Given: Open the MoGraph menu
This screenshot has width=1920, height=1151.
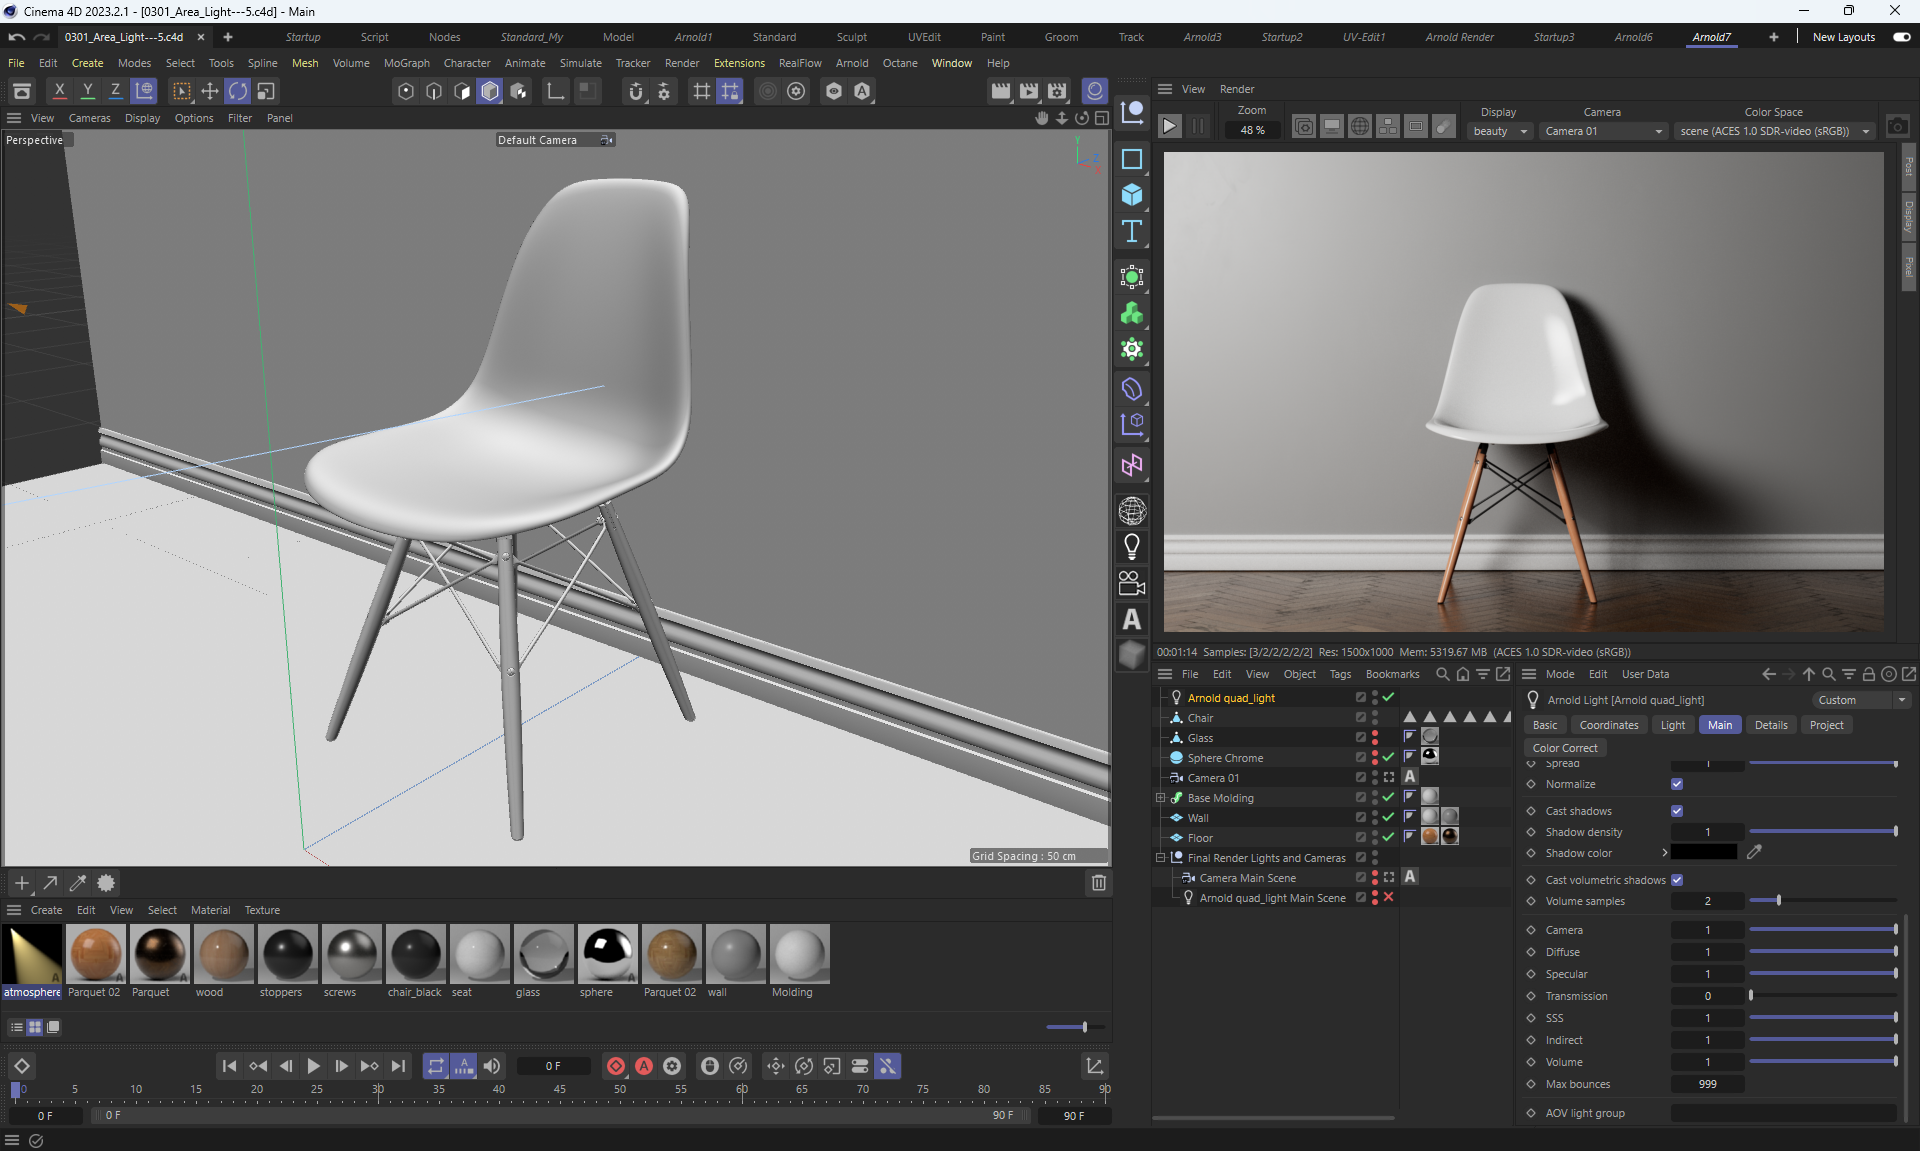Looking at the screenshot, I should (x=406, y=63).
